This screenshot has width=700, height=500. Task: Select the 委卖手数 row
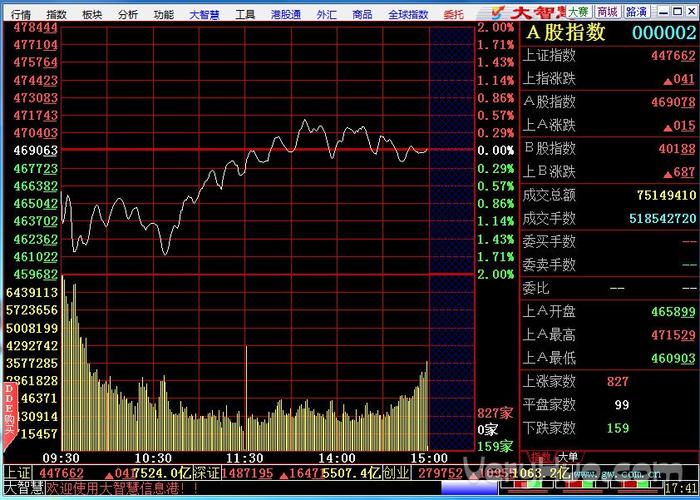(x=609, y=265)
